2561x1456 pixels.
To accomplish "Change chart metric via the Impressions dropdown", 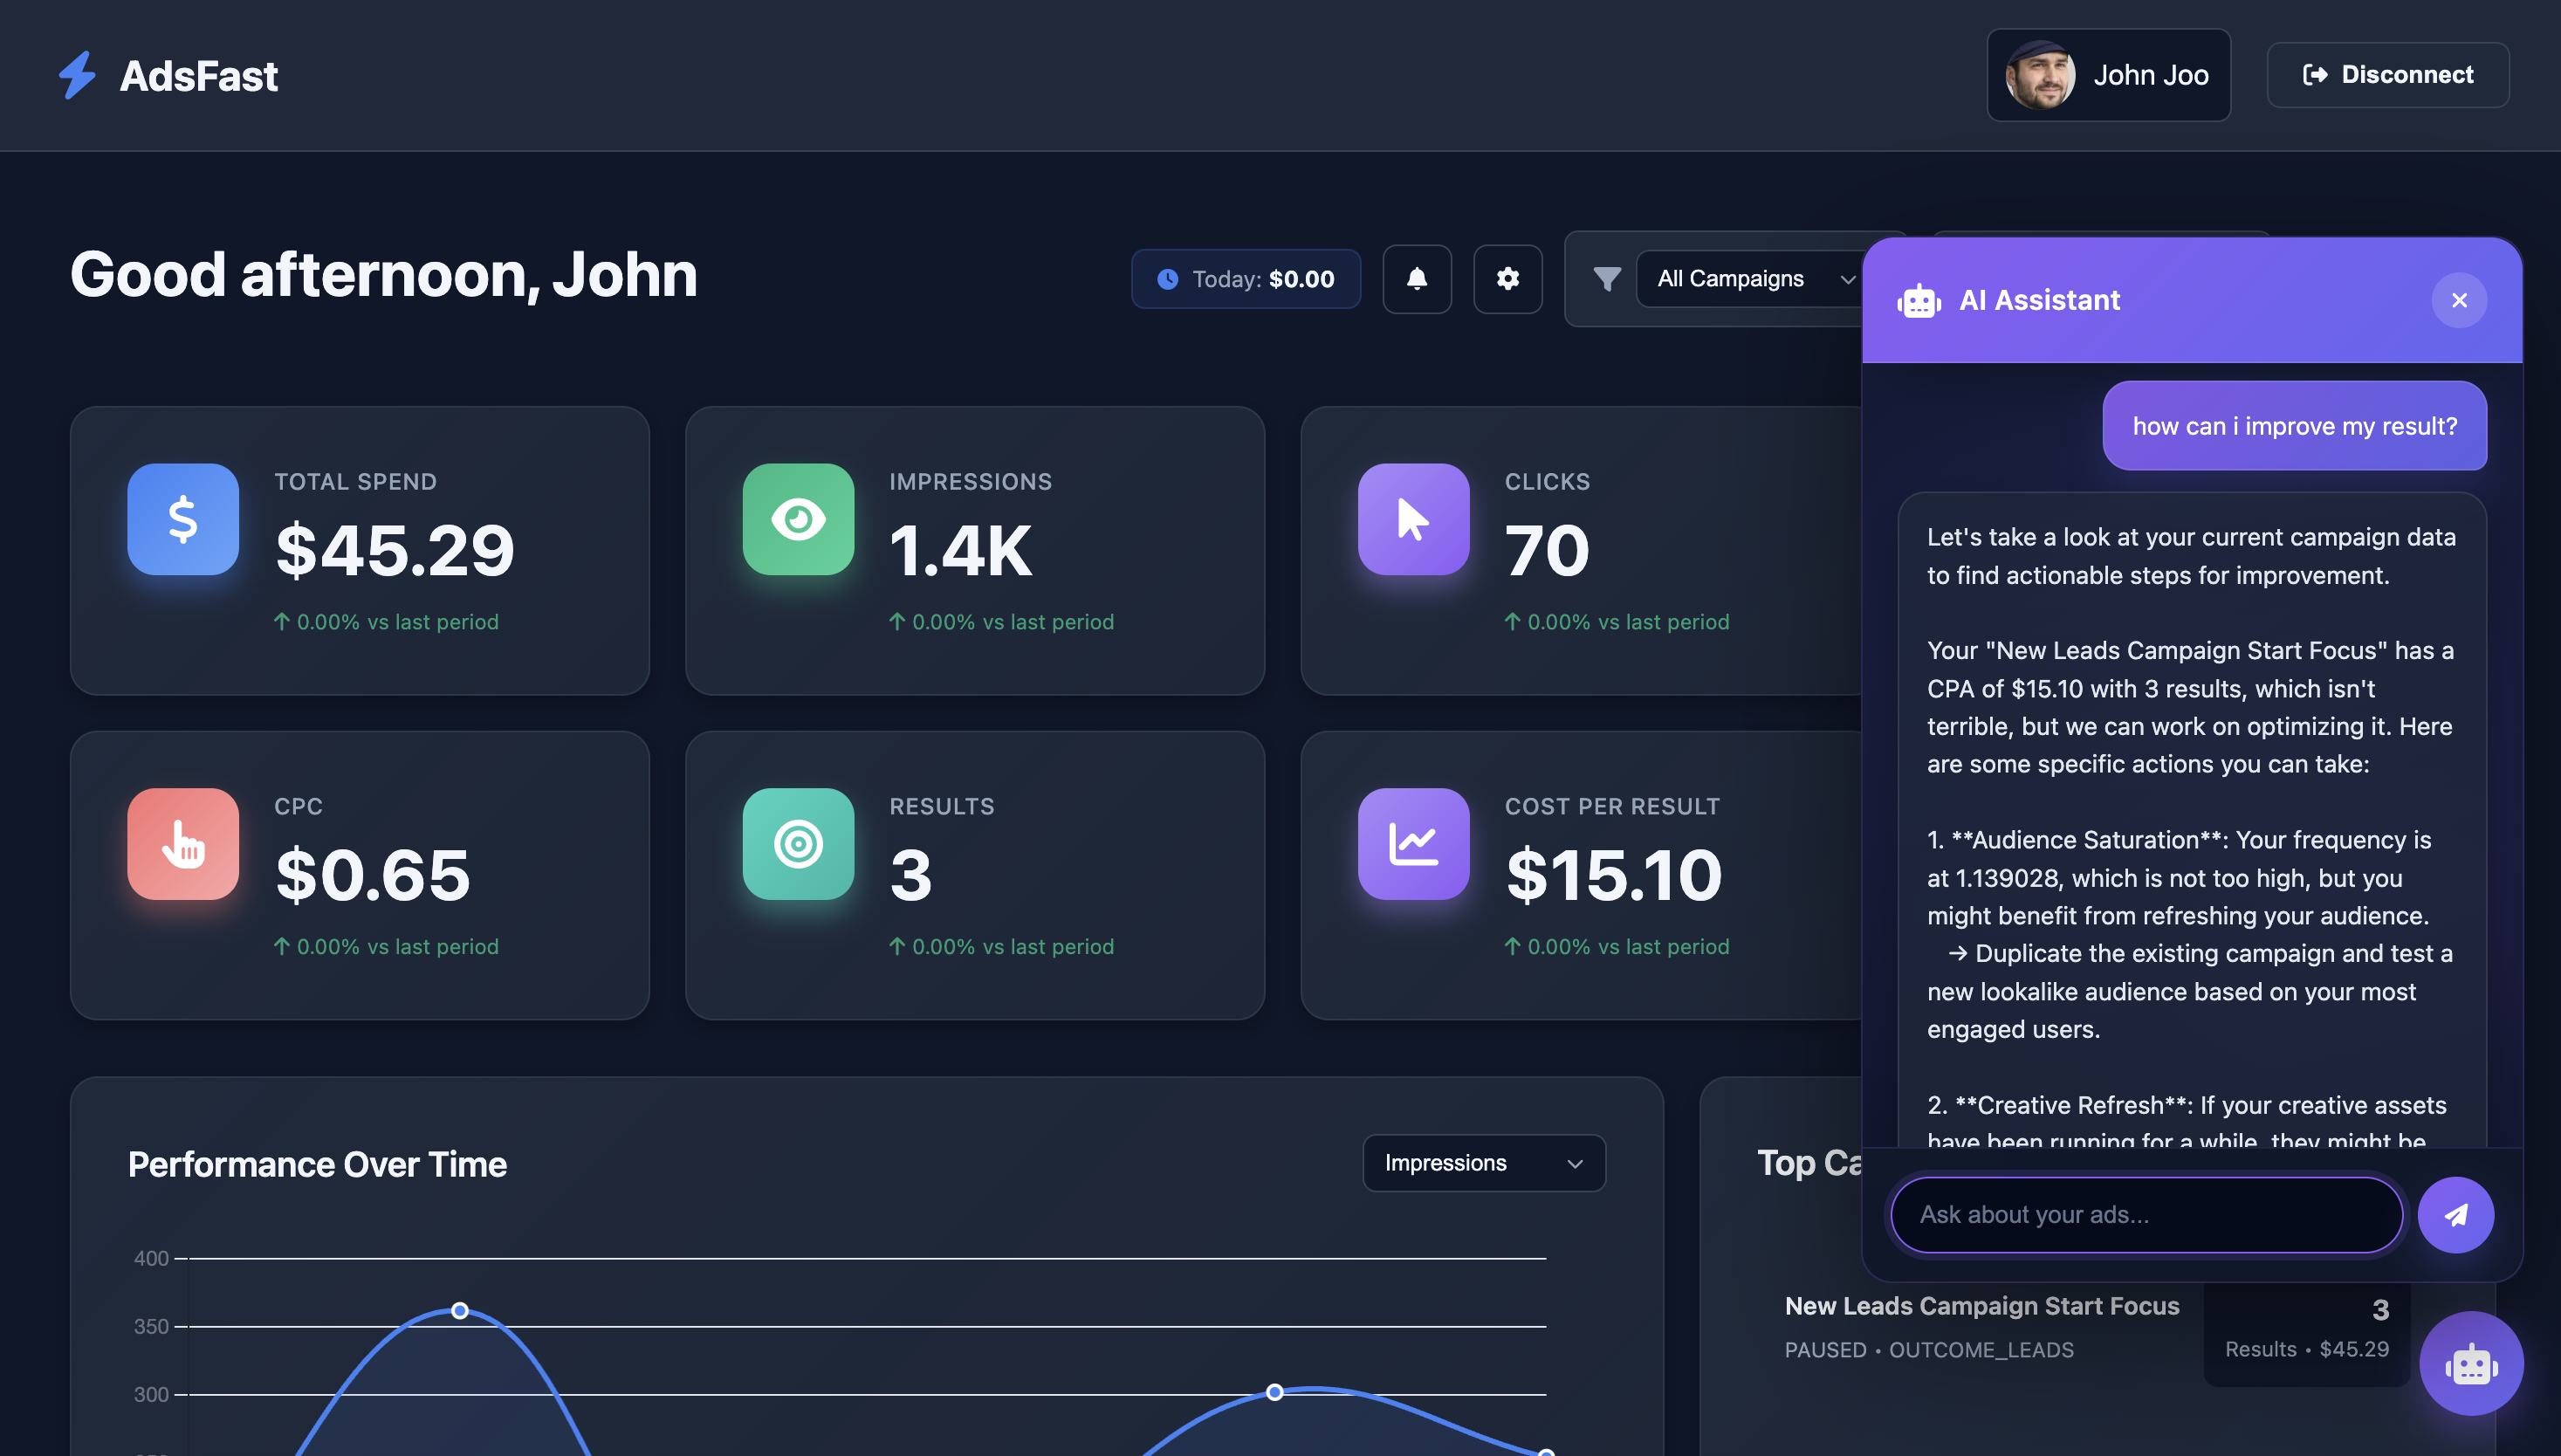I will (1483, 1163).
